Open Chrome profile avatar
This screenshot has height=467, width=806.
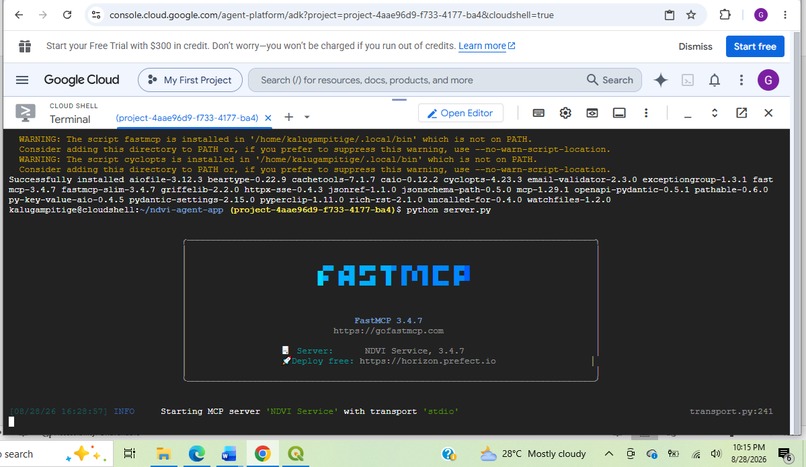pyautogui.click(x=761, y=15)
